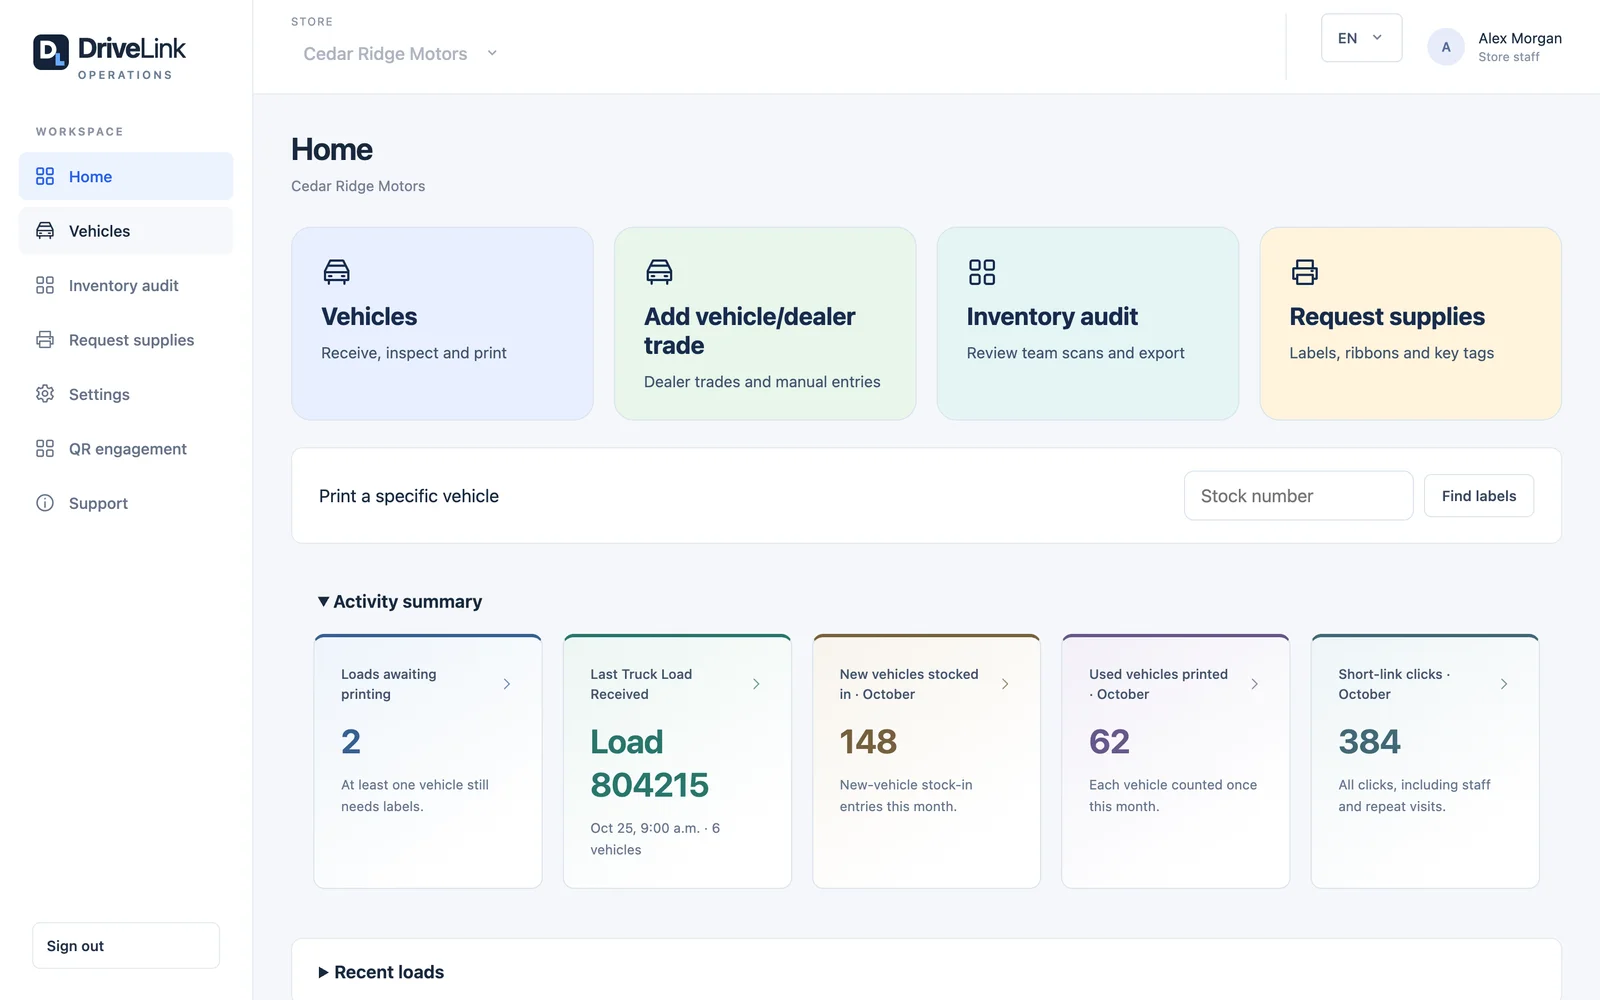Click the grid icon on Inventory audit card
This screenshot has height=1000, width=1600.
[982, 272]
